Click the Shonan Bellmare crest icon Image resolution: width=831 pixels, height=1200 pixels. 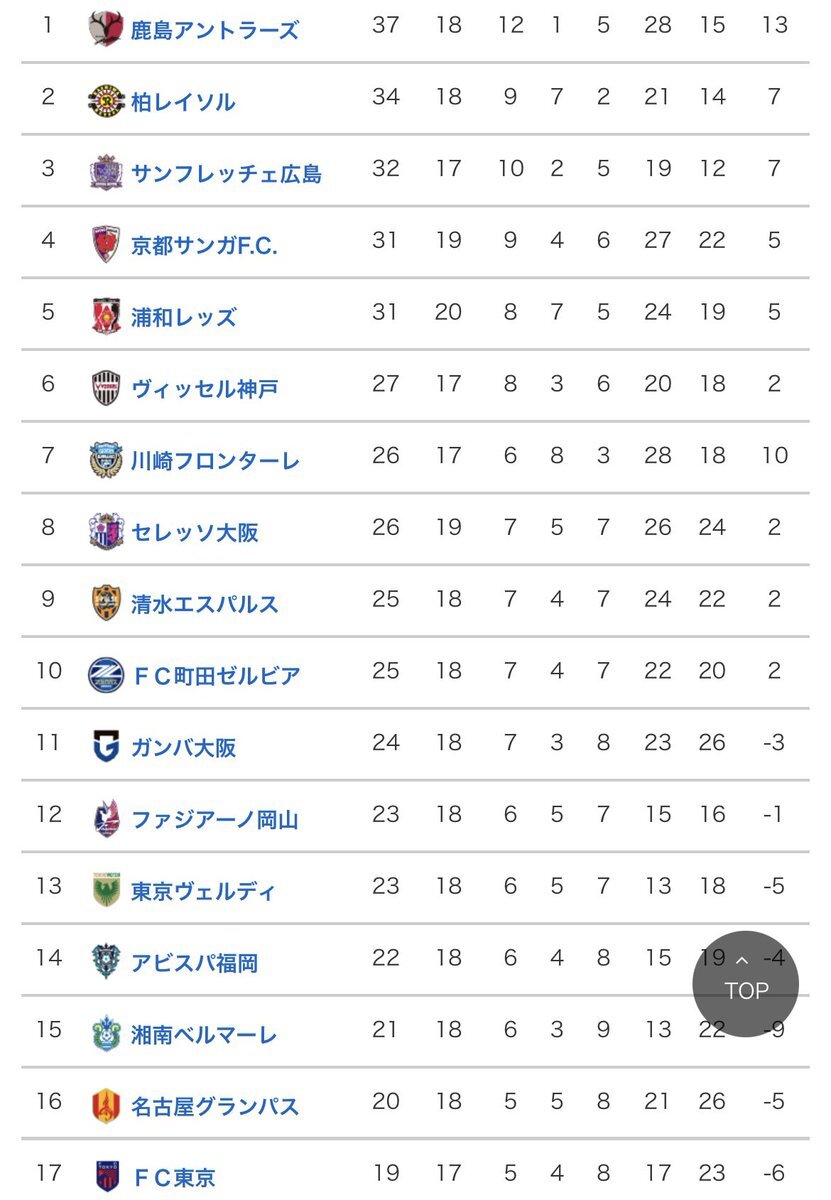(105, 1034)
